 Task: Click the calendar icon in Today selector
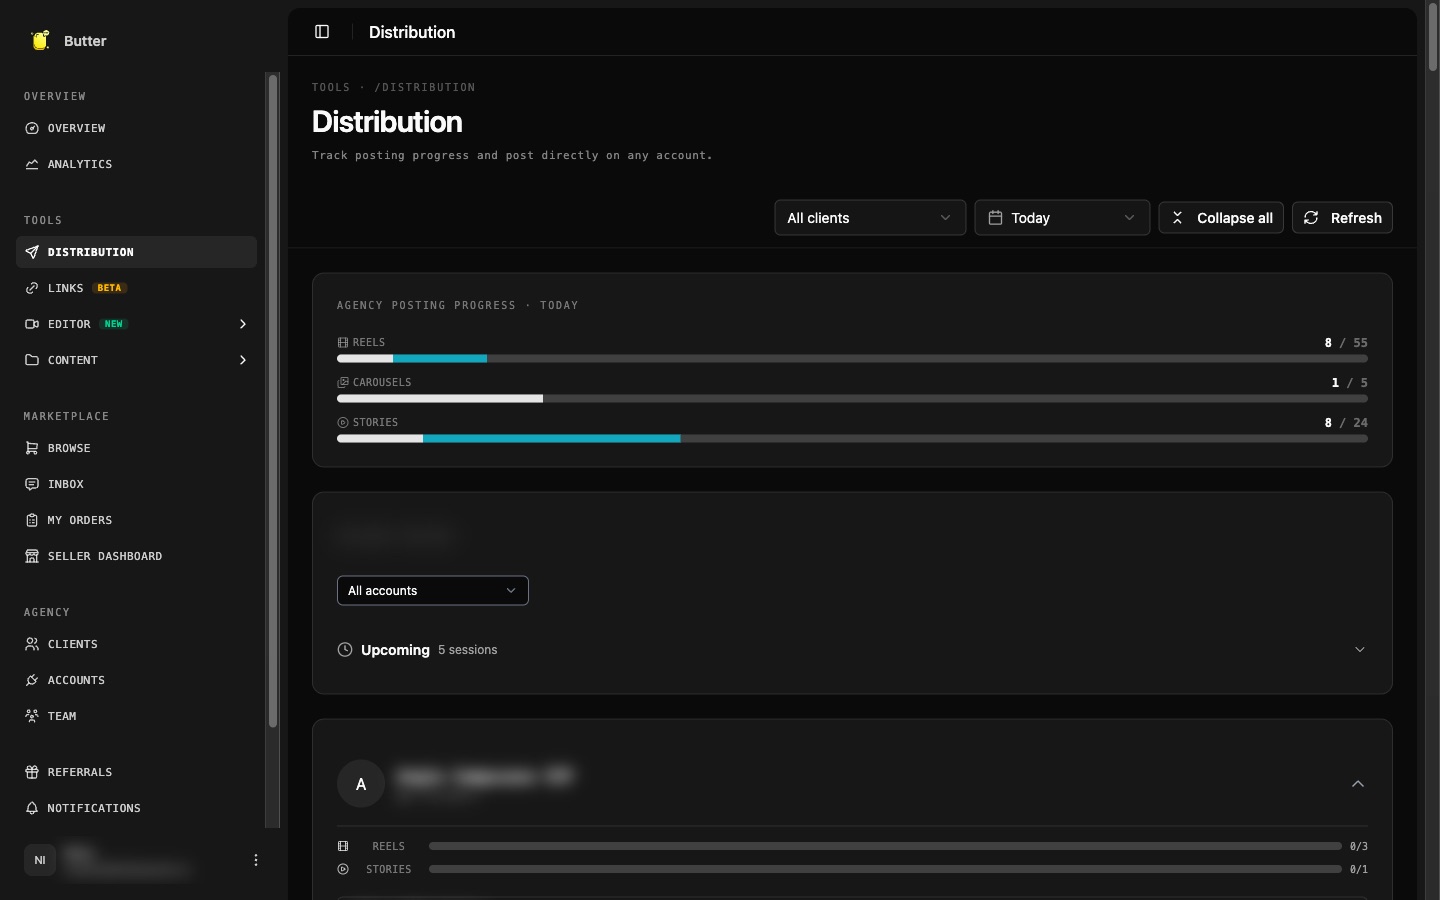tap(995, 218)
